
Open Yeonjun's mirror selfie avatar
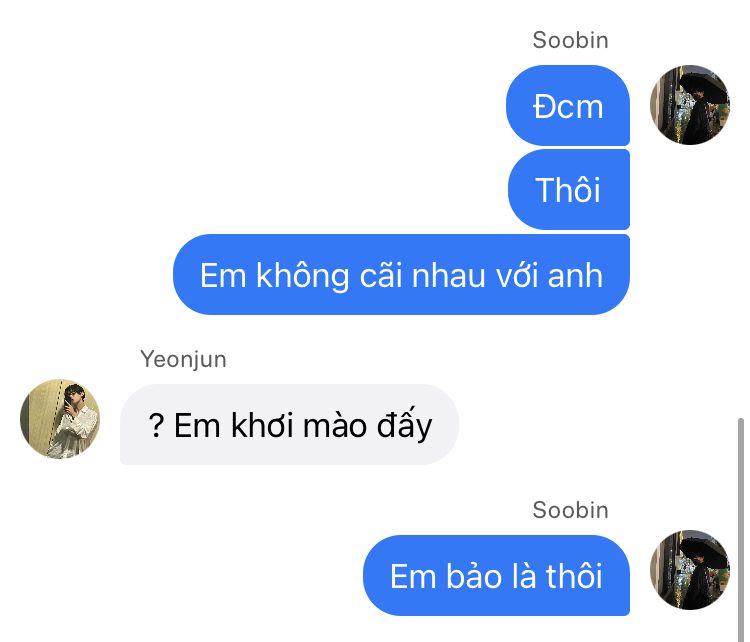pos(60,419)
